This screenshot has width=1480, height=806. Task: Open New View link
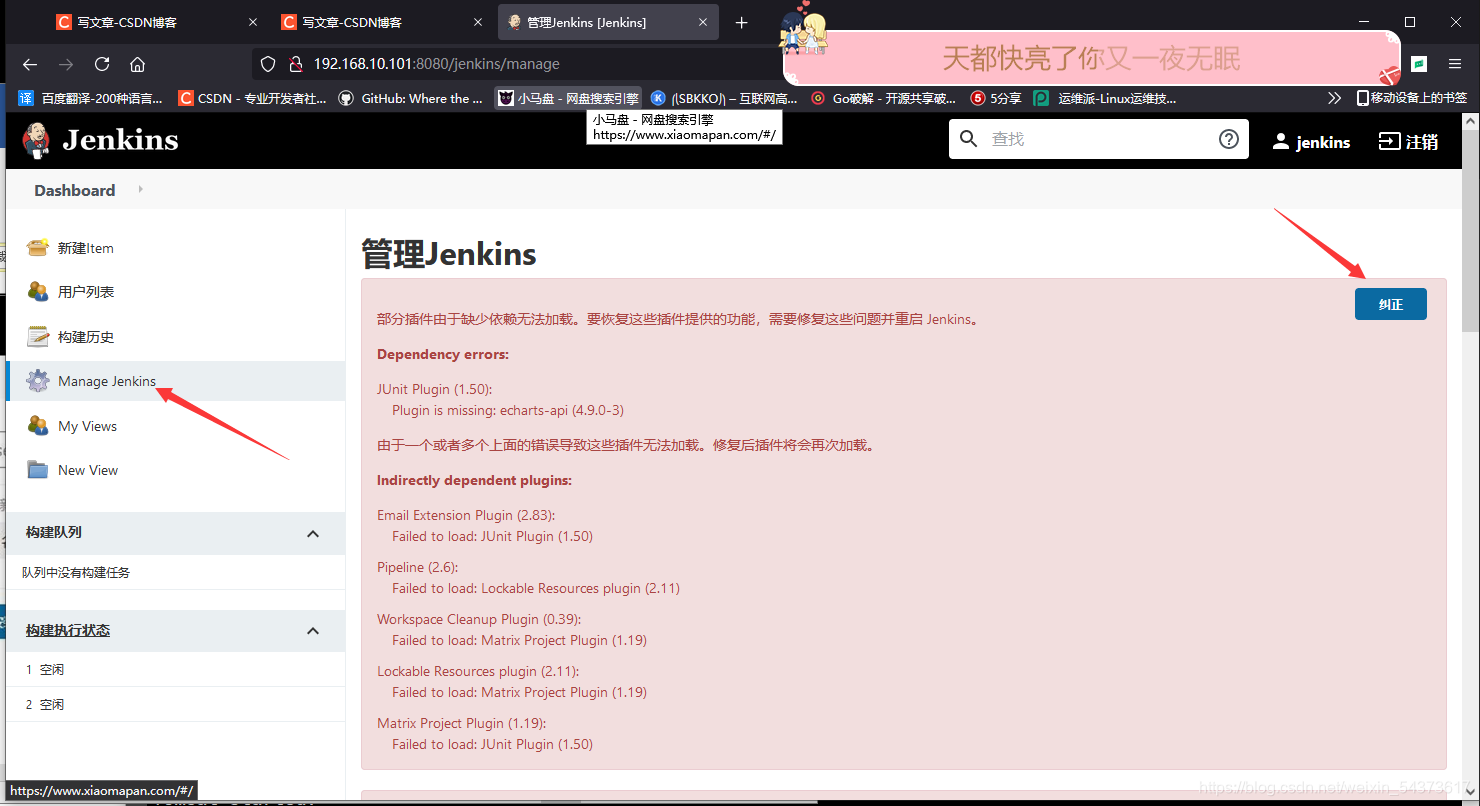(88, 470)
